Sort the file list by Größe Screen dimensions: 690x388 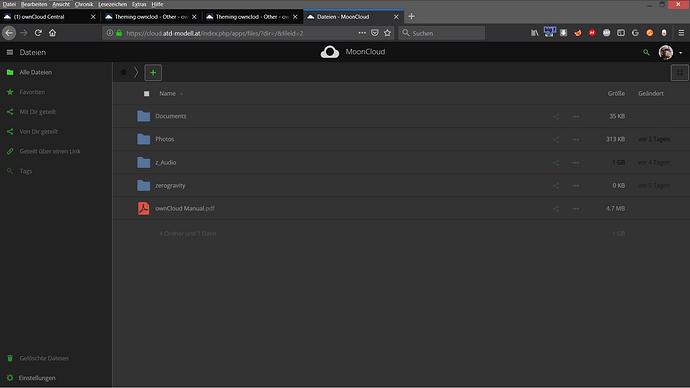(x=616, y=94)
